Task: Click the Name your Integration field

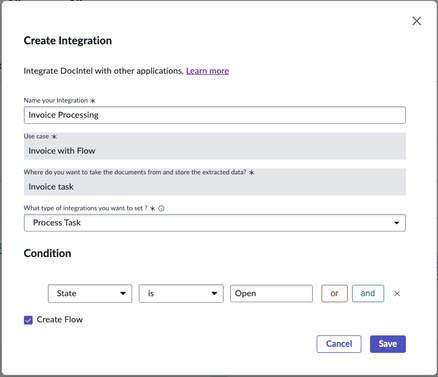Action: pyautogui.click(x=215, y=115)
